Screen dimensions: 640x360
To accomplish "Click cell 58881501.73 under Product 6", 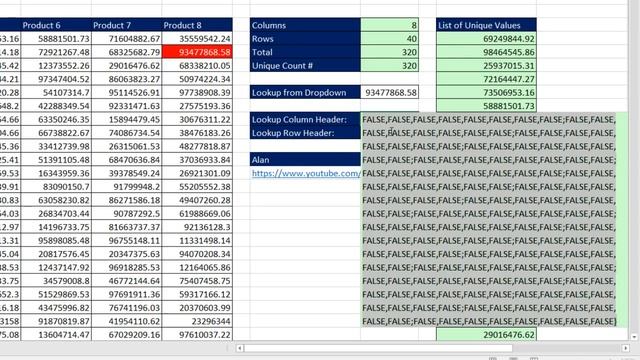I will (56, 38).
